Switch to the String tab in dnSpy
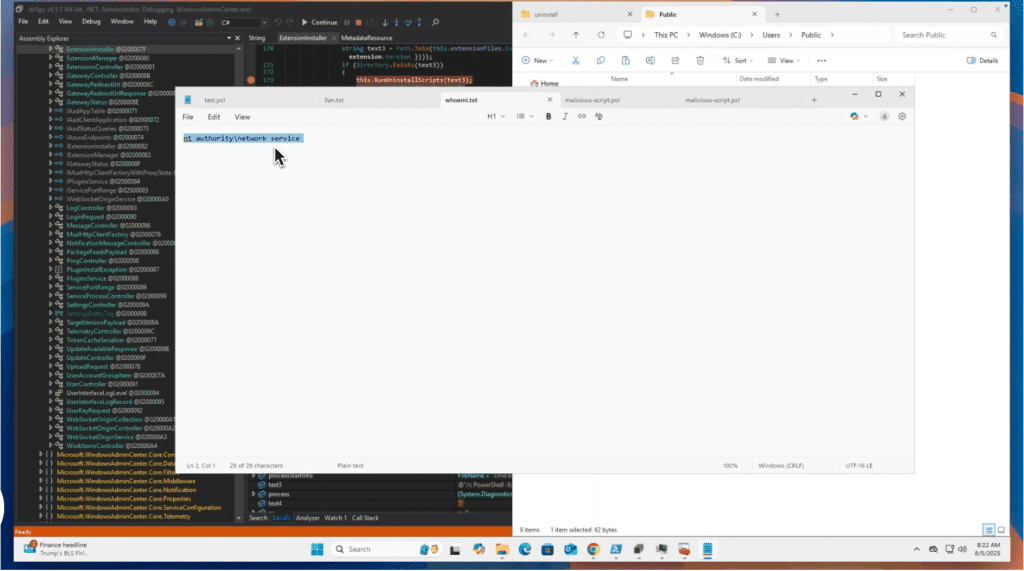1024x571 pixels. pyautogui.click(x=257, y=38)
